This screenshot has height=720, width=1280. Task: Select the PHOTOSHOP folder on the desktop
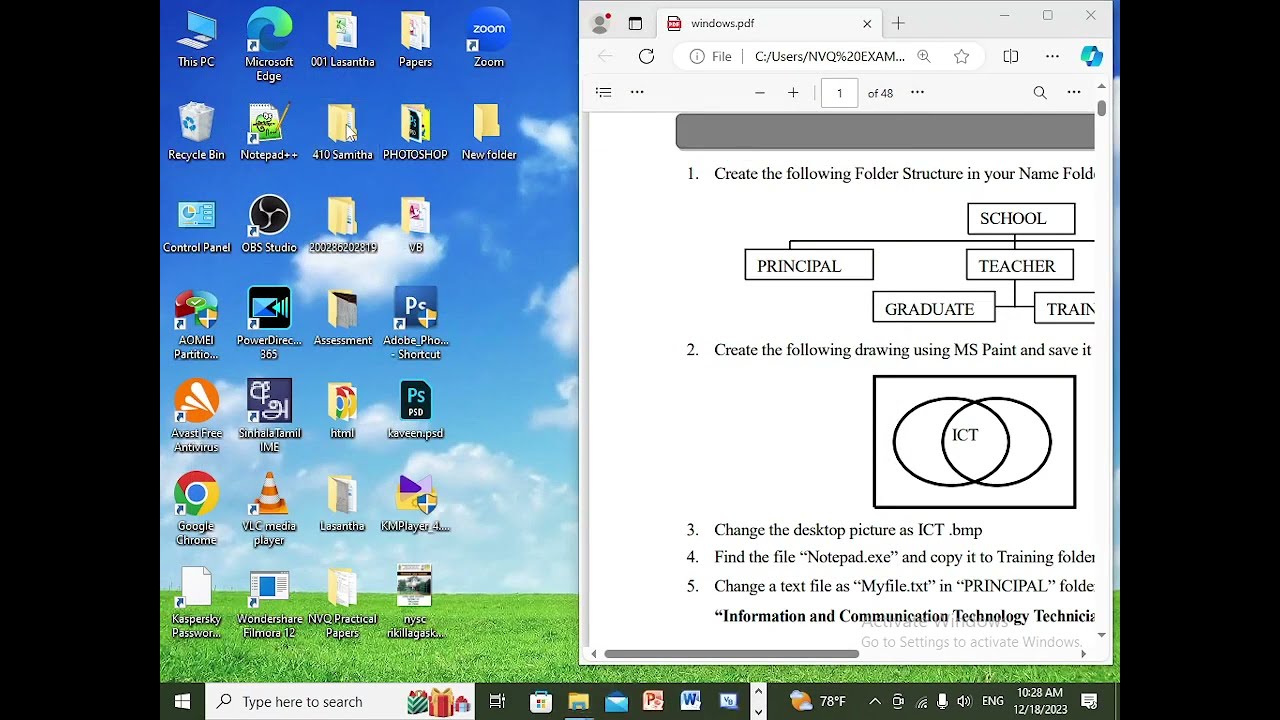click(x=415, y=132)
